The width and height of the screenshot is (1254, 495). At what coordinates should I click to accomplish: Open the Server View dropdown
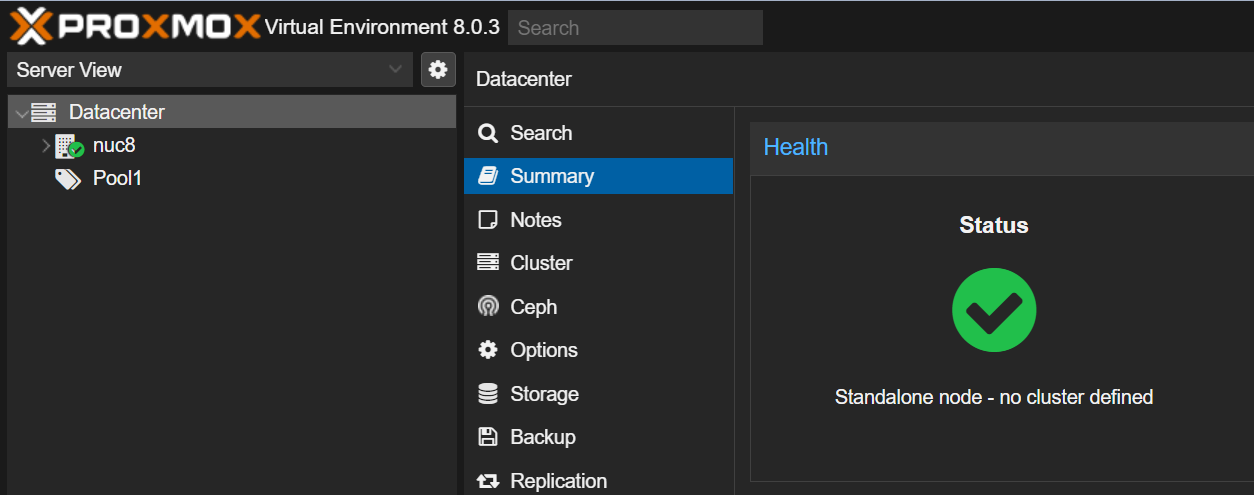point(210,70)
